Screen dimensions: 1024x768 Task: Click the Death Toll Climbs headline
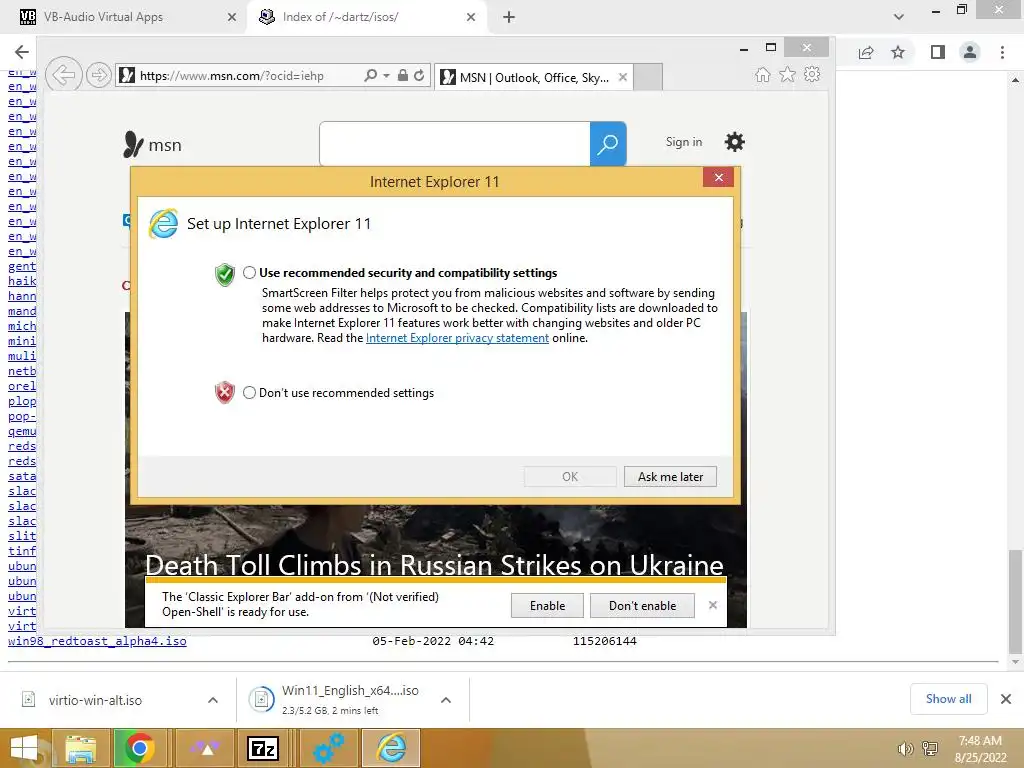point(434,565)
